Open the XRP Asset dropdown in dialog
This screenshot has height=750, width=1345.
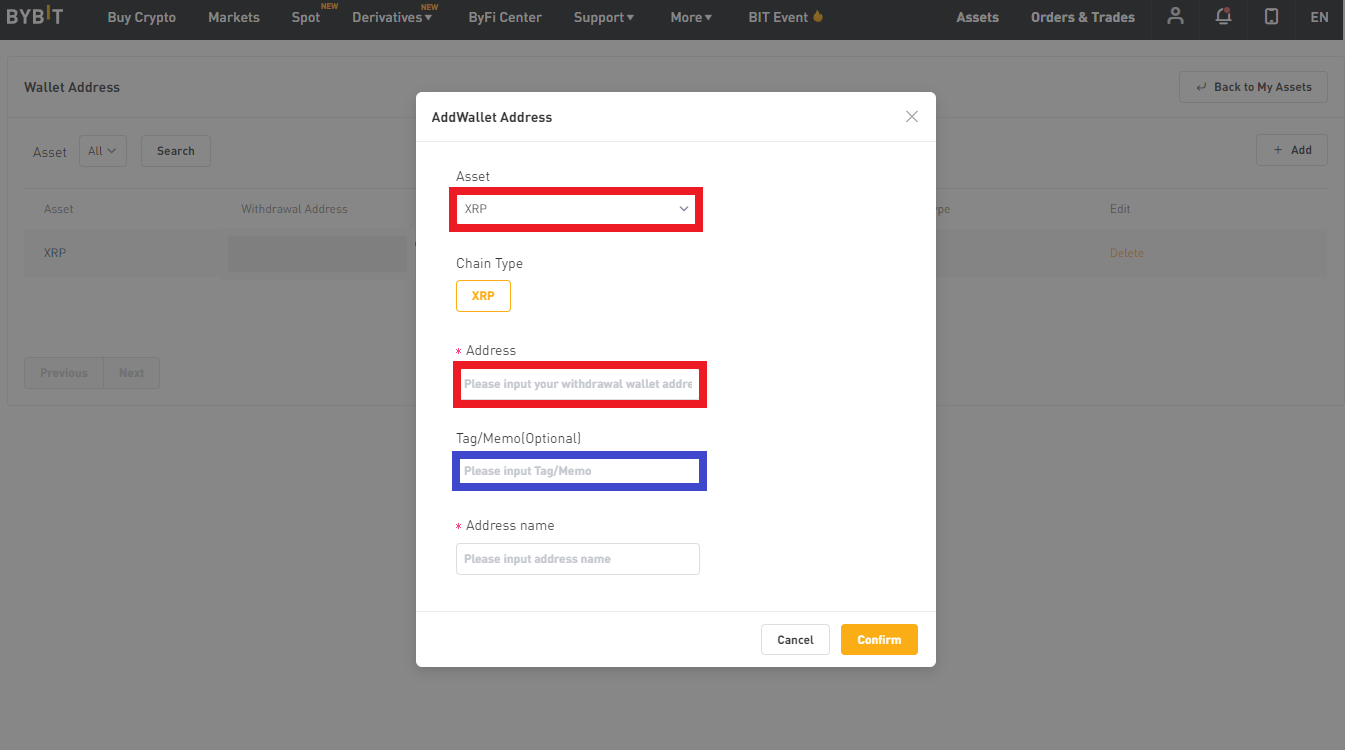point(576,209)
